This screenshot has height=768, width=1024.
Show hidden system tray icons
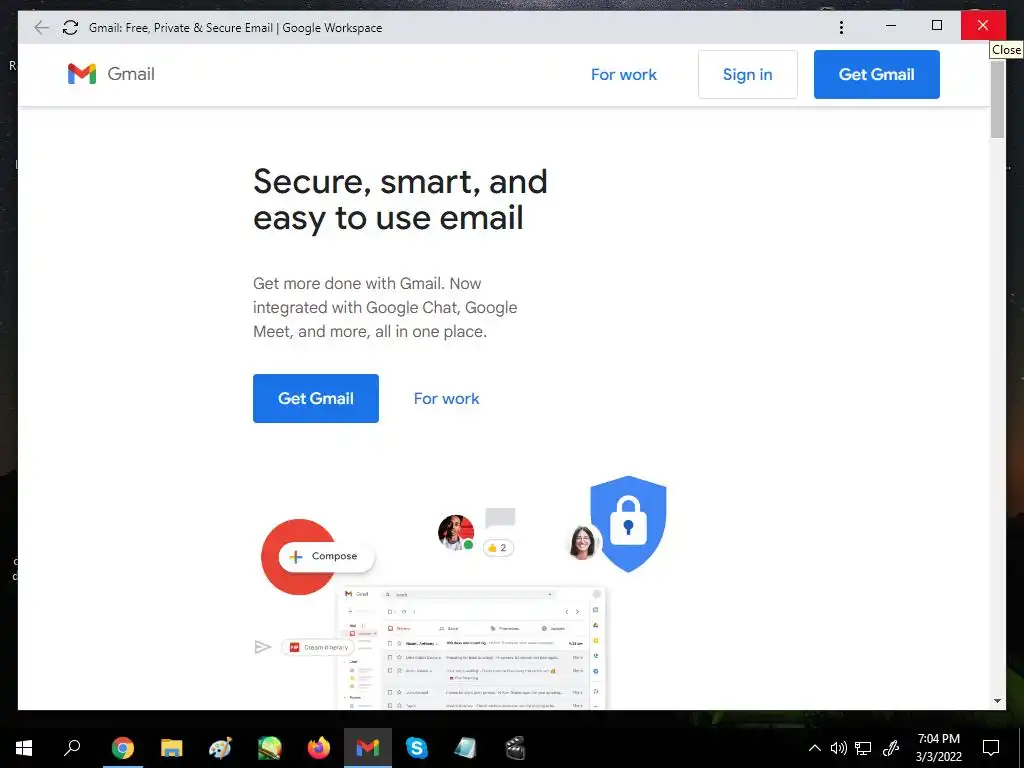(814, 748)
